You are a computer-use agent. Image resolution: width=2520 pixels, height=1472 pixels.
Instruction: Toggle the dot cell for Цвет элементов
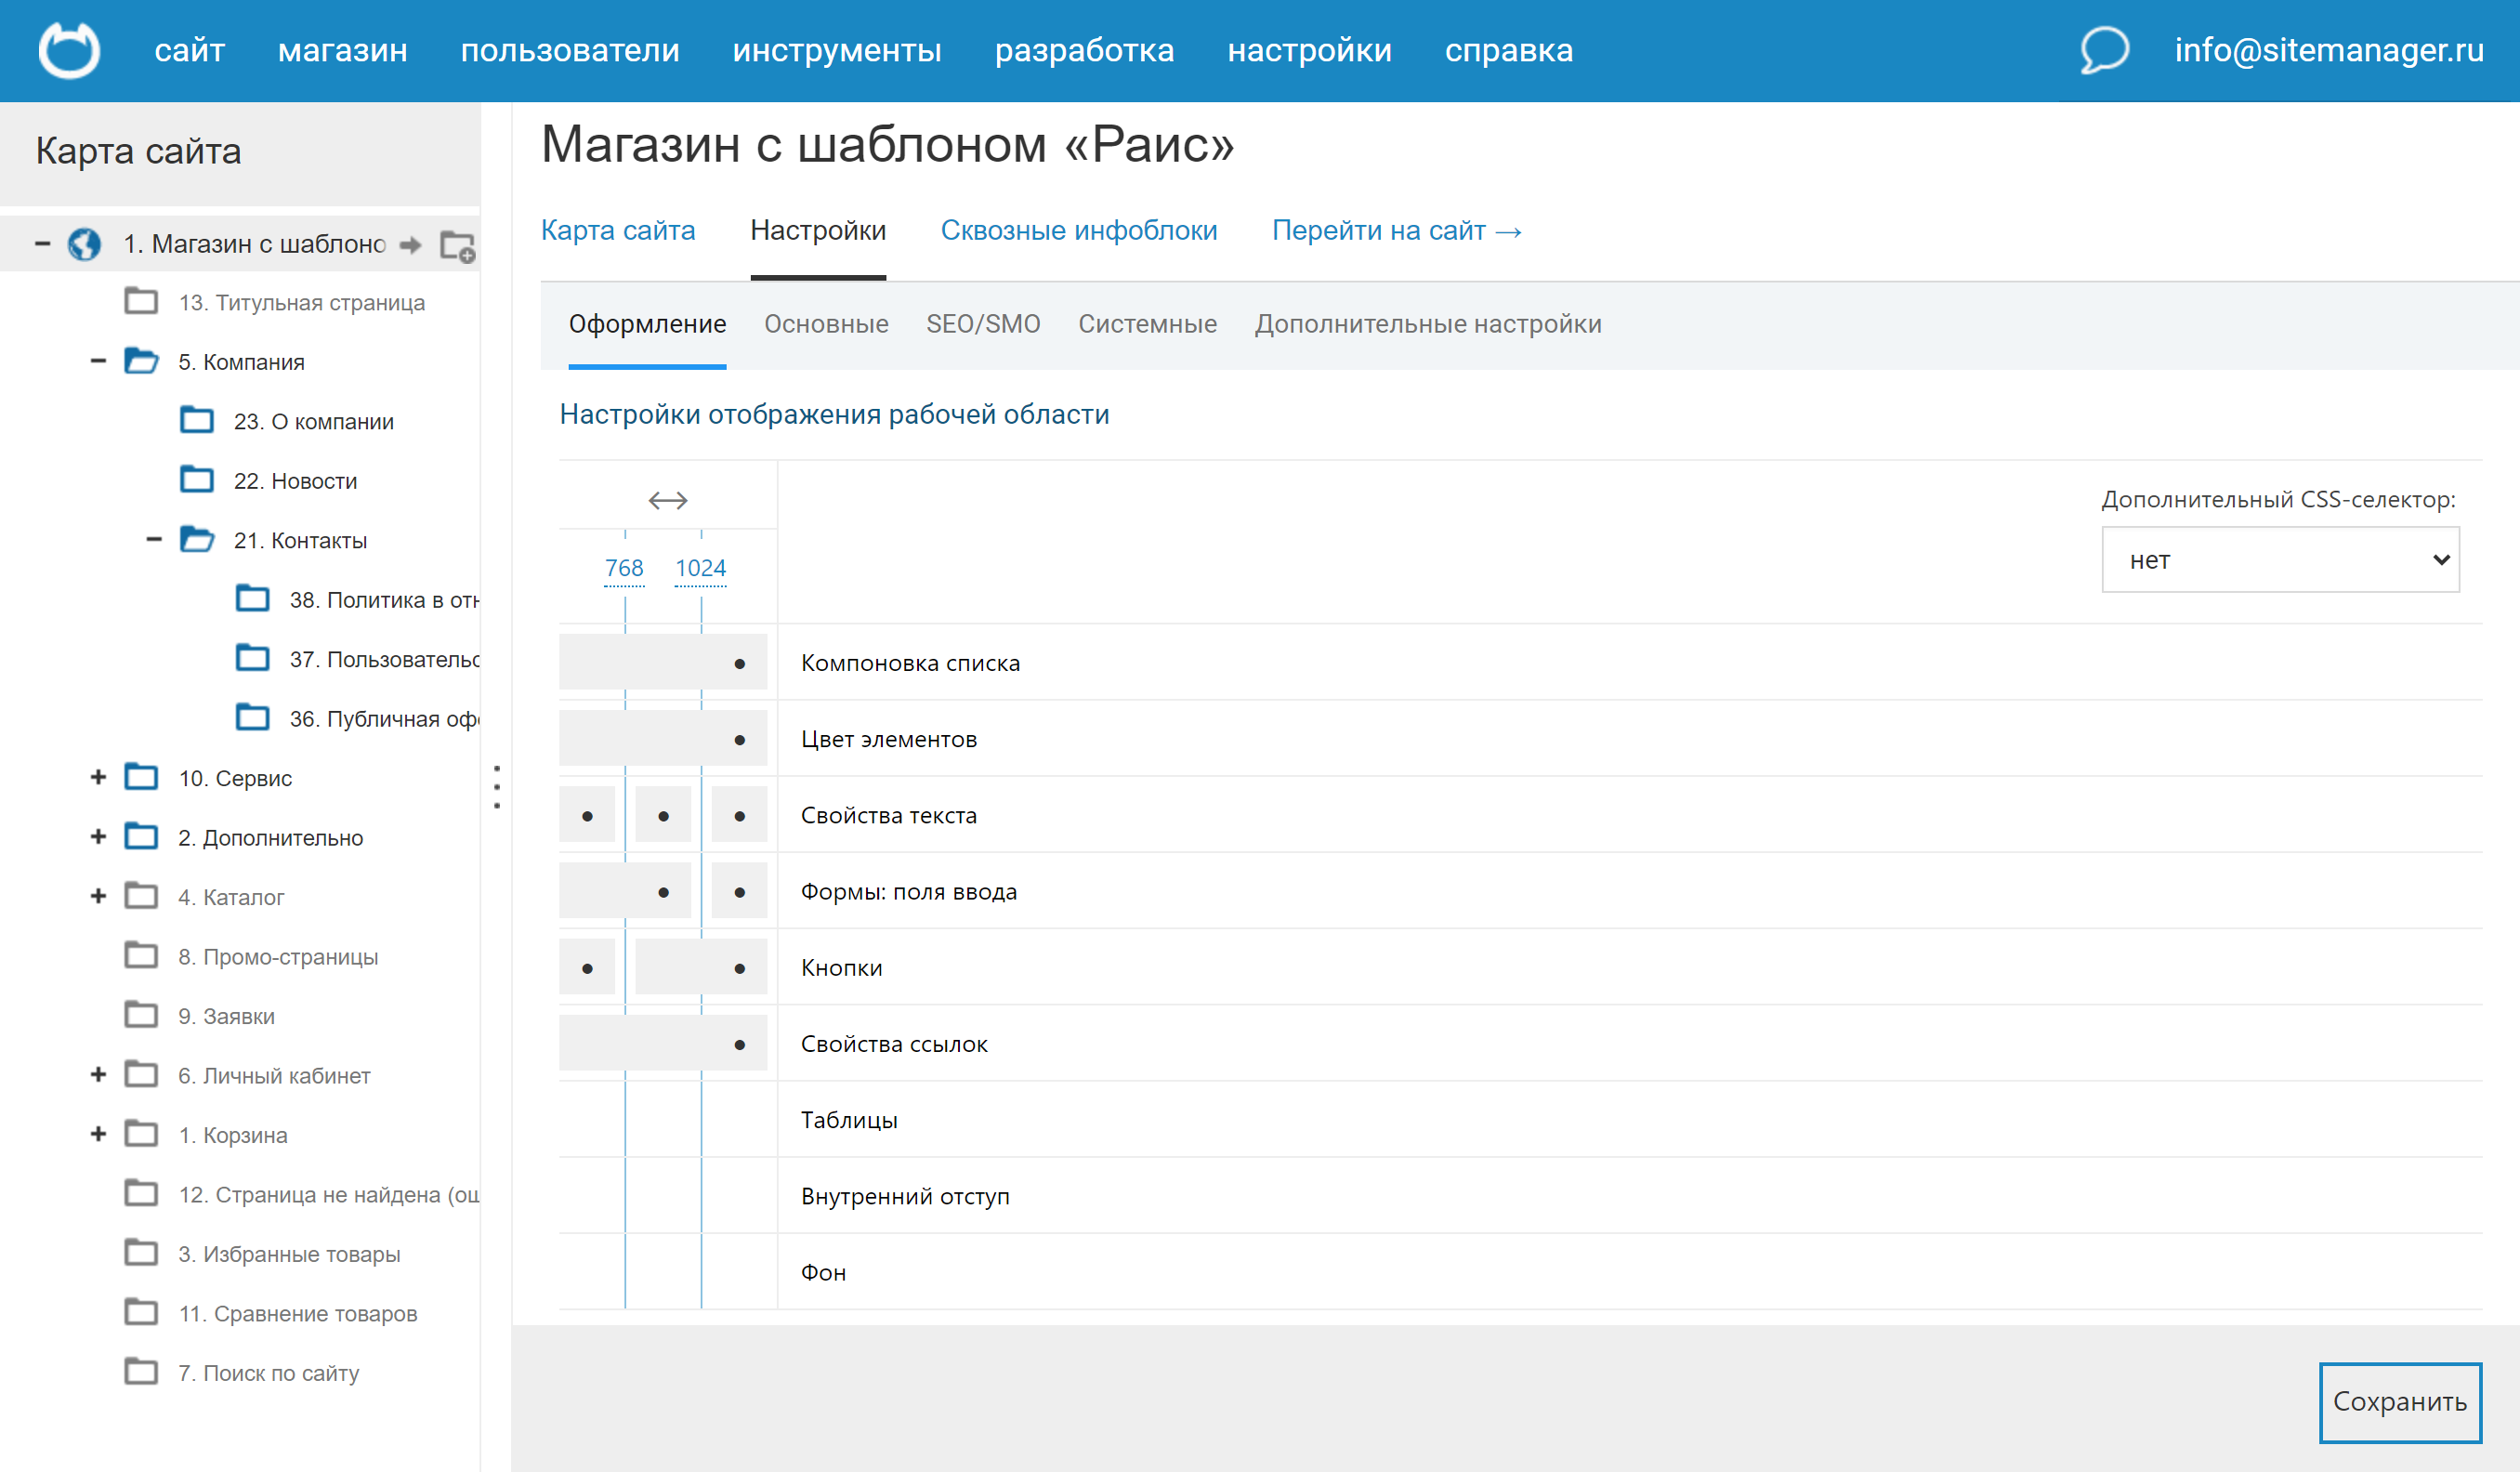pos(739,740)
